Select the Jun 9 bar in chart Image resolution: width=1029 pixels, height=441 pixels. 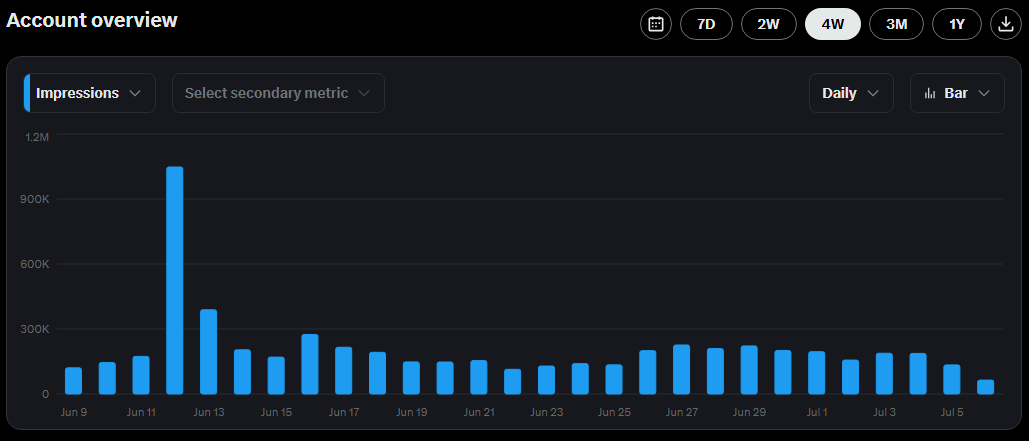point(73,381)
